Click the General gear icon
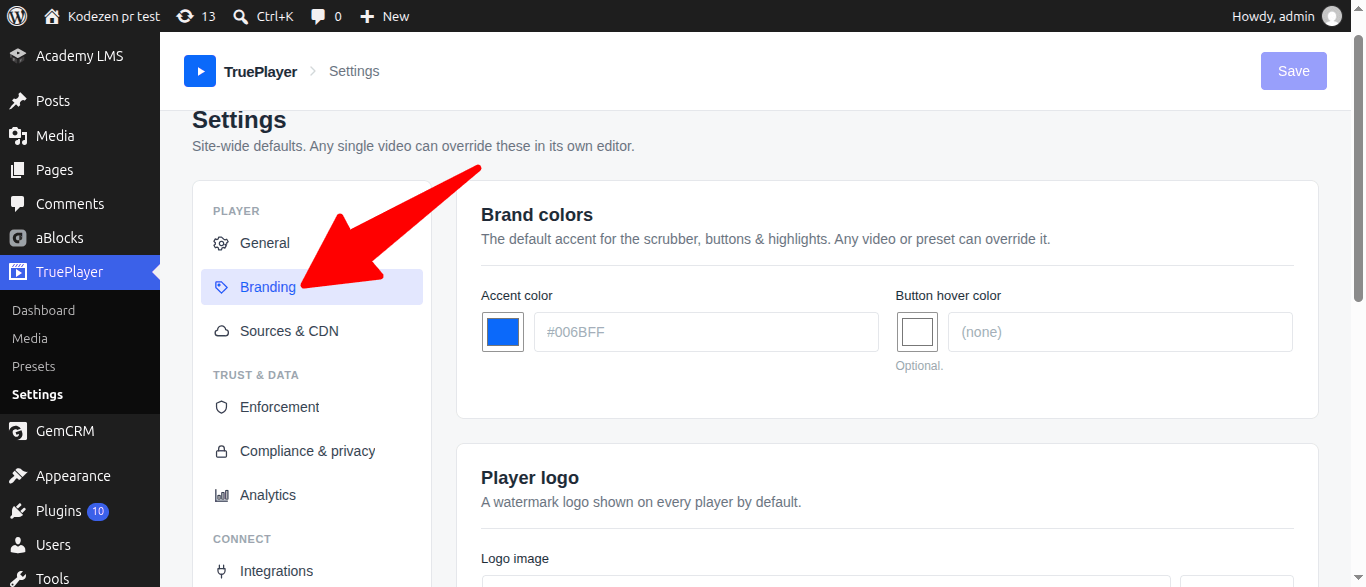The width and height of the screenshot is (1366, 587). click(222, 243)
